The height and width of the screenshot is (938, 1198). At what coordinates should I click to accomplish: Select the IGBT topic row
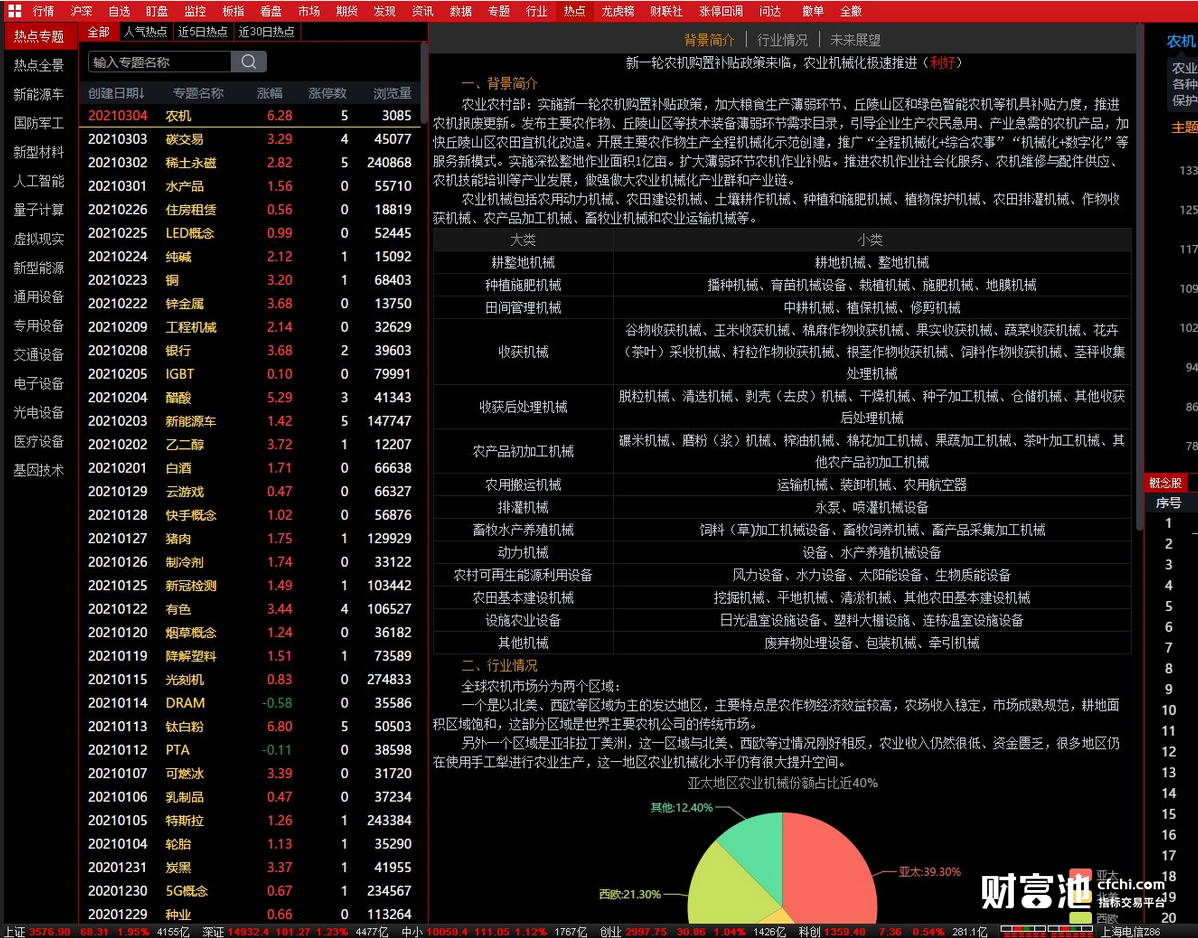pyautogui.click(x=250, y=374)
